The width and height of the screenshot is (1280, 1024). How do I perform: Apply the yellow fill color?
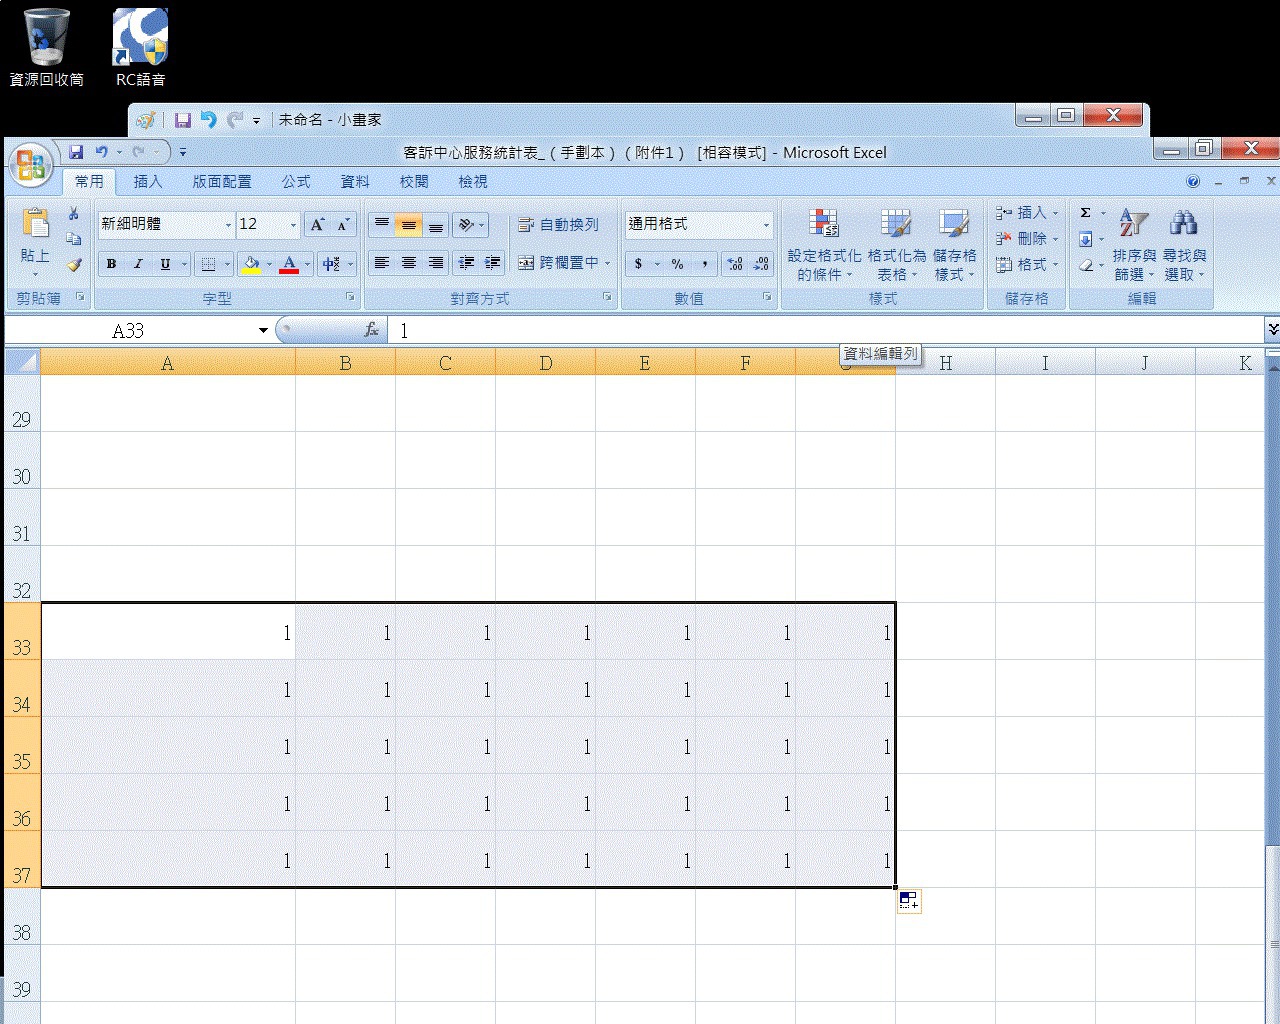tap(251, 264)
